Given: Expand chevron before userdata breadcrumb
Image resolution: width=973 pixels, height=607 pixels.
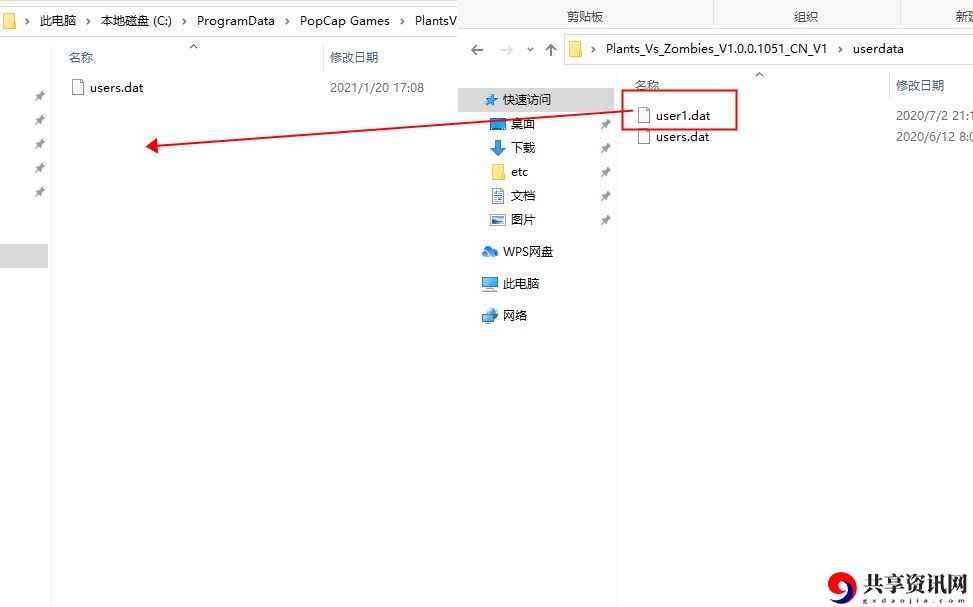Looking at the screenshot, I should pos(840,49).
